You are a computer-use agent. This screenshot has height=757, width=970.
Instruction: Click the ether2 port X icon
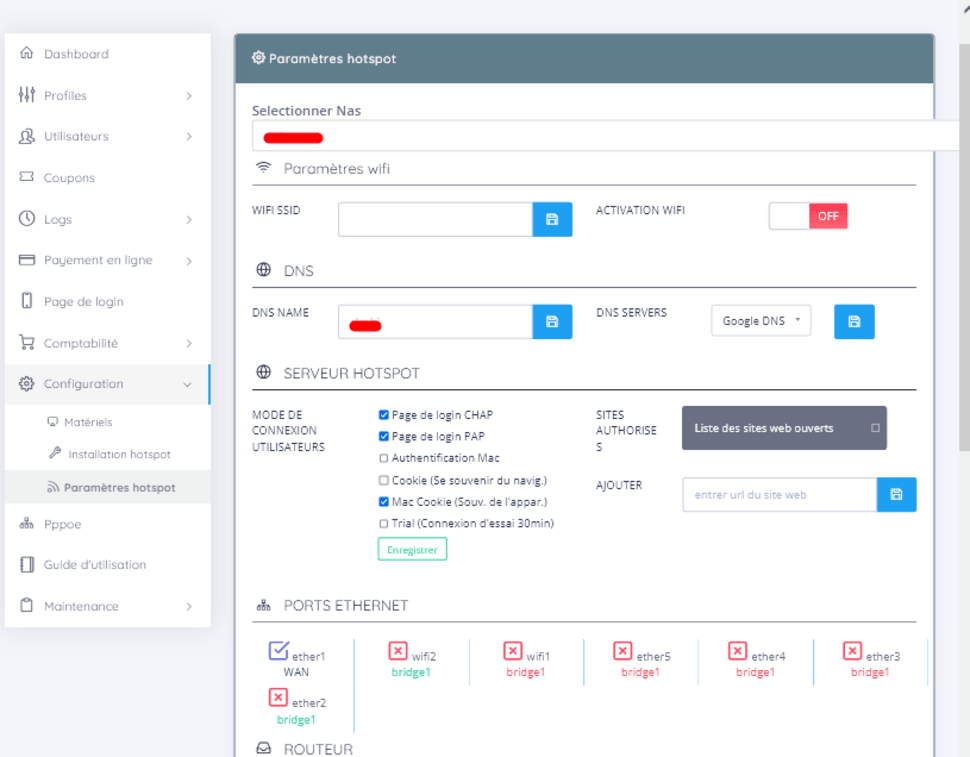click(x=279, y=698)
